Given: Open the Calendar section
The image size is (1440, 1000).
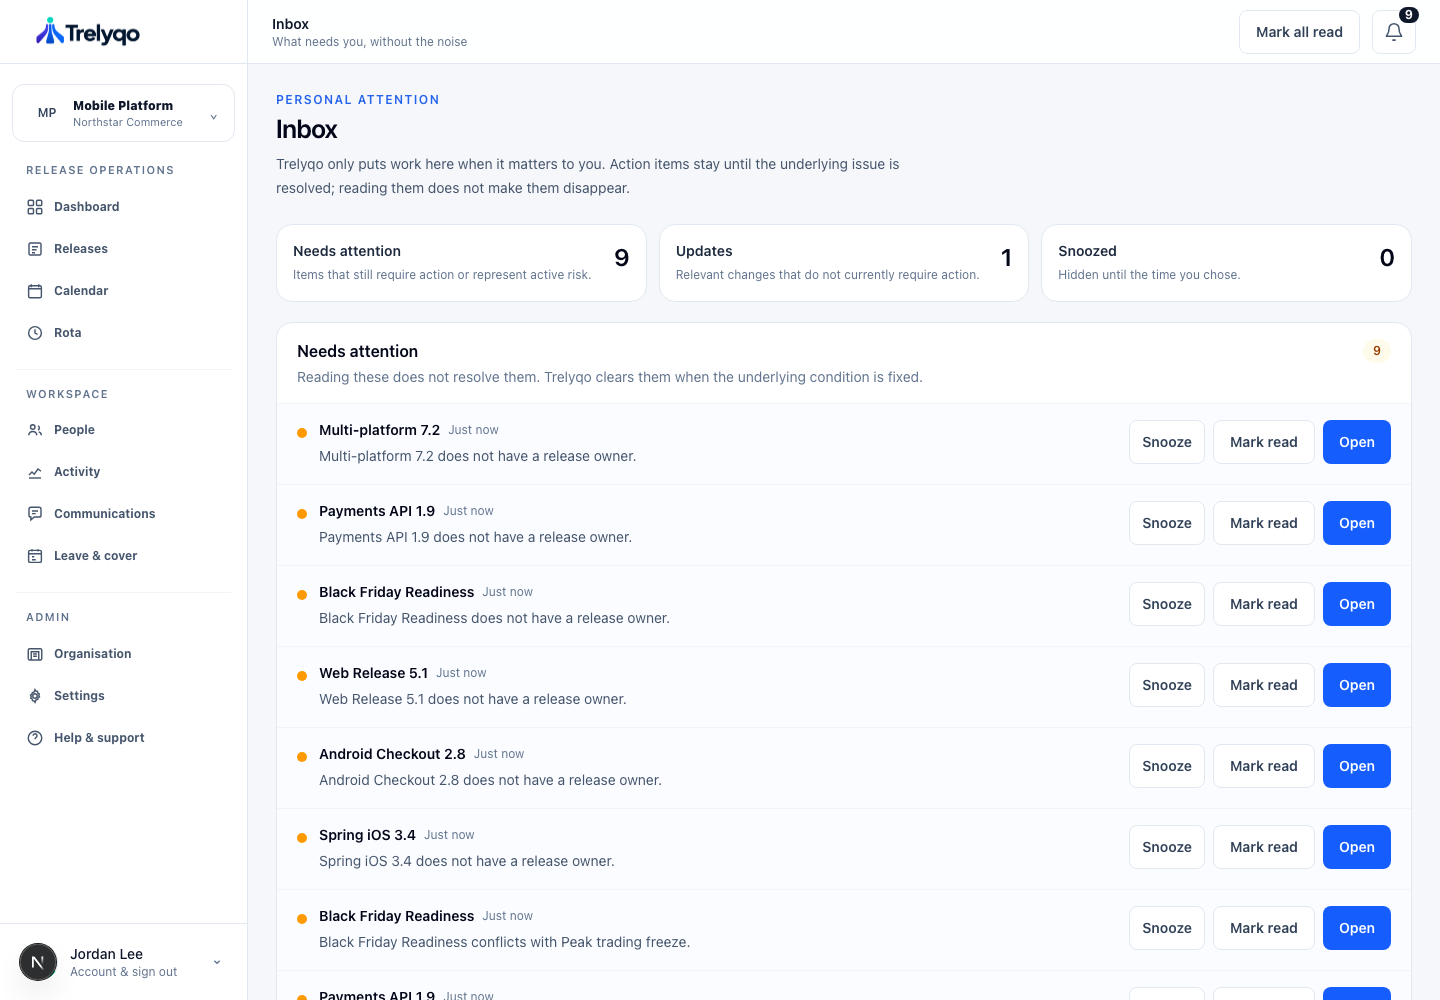Looking at the screenshot, I should click(123, 291).
